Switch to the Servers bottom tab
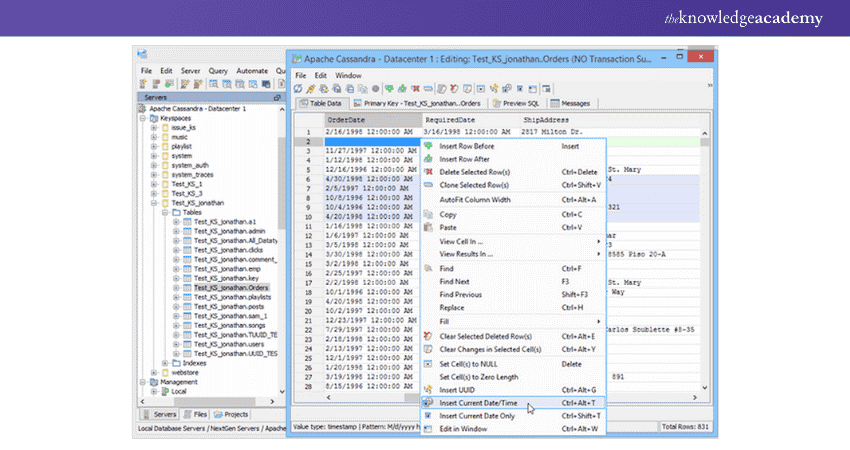The width and height of the screenshot is (850, 450). coord(159,414)
